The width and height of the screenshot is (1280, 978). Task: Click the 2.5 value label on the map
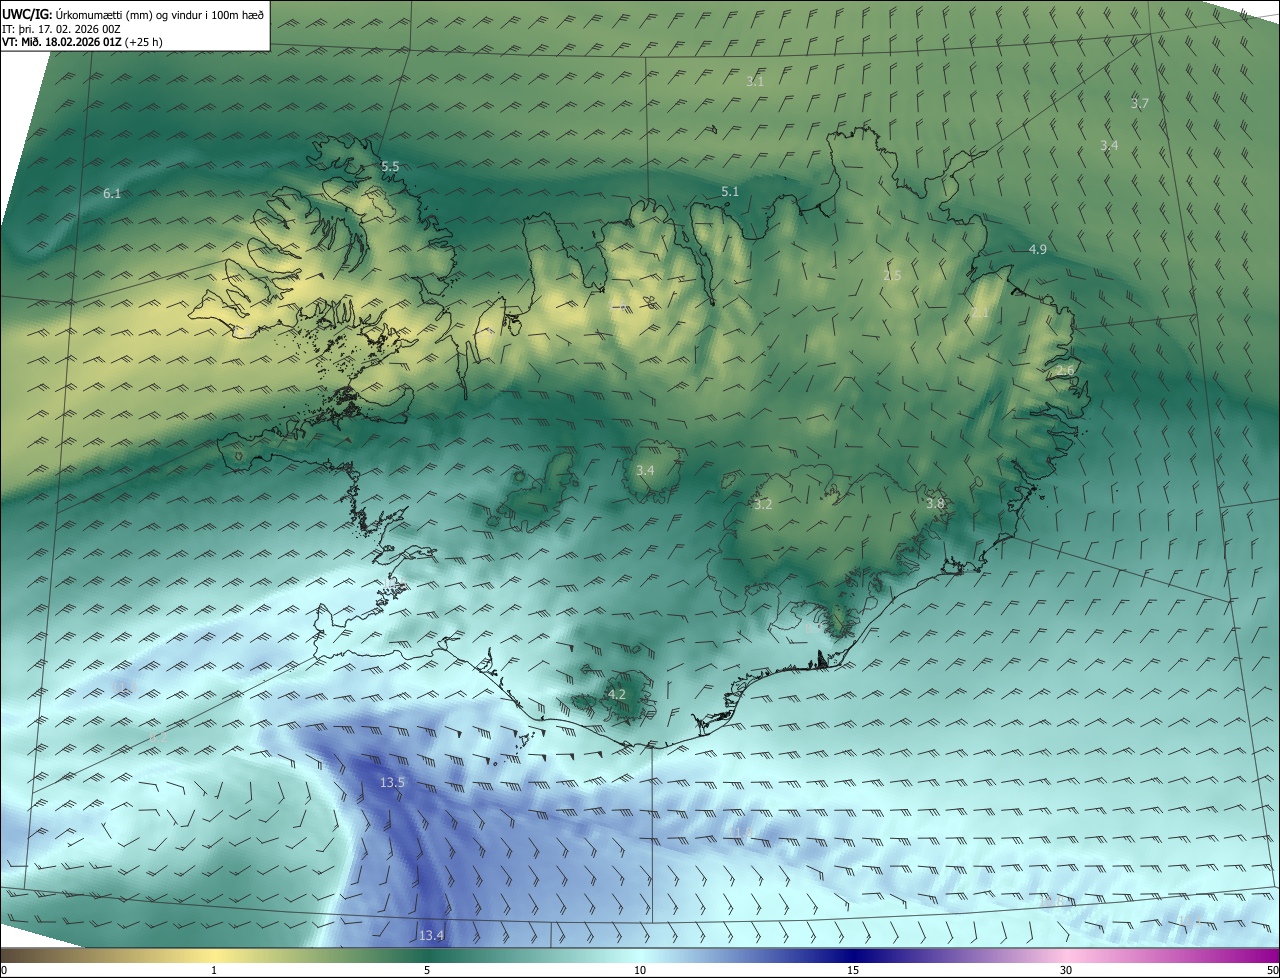coord(892,275)
